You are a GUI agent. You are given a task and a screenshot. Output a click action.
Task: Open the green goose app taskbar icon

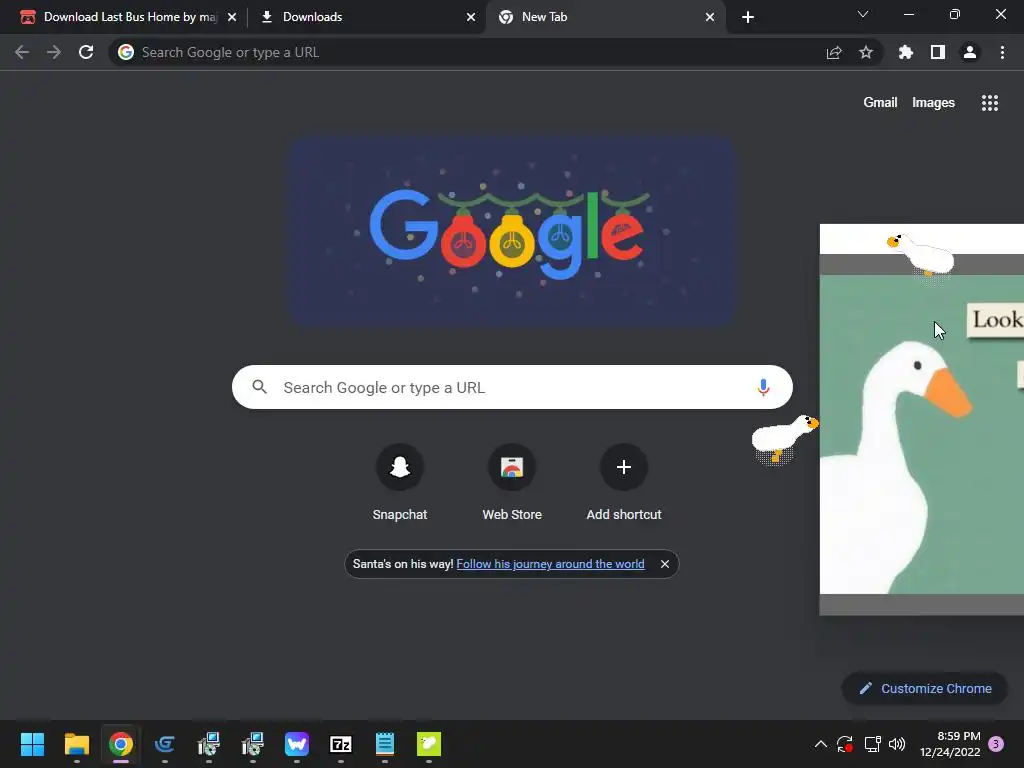(x=429, y=744)
